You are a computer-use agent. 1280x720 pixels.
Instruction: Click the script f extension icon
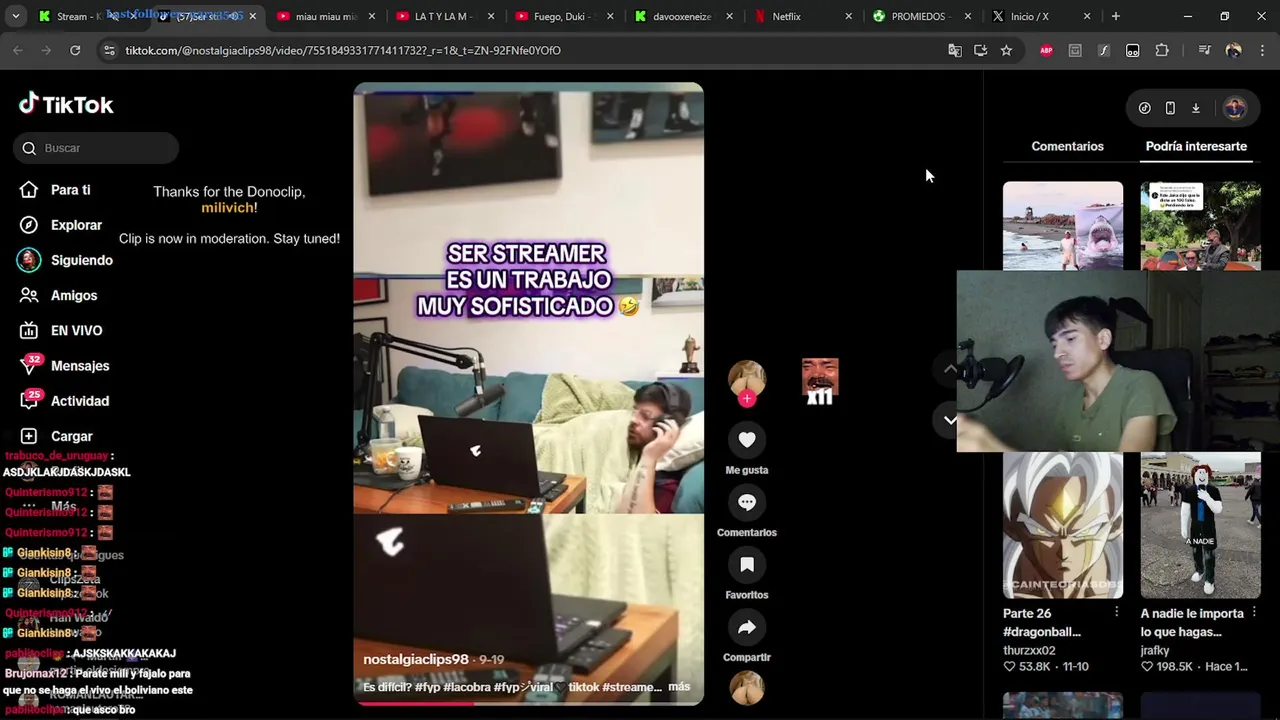[x=1104, y=50]
